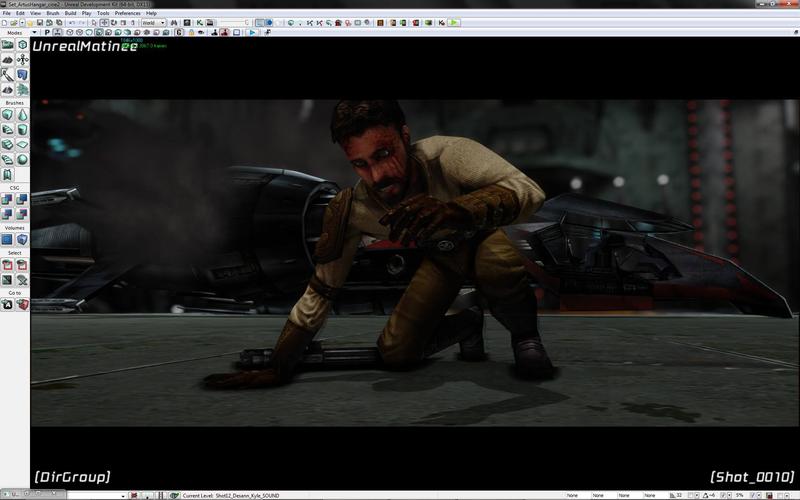The image size is (800, 500).
Task: Activate Geometry mode in the toolbox
Action: pyautogui.click(x=22, y=45)
